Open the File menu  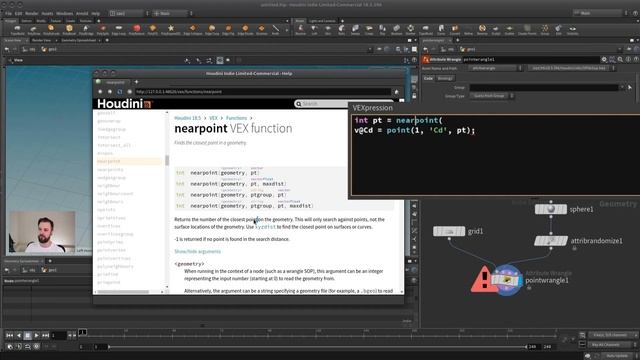[8, 13]
